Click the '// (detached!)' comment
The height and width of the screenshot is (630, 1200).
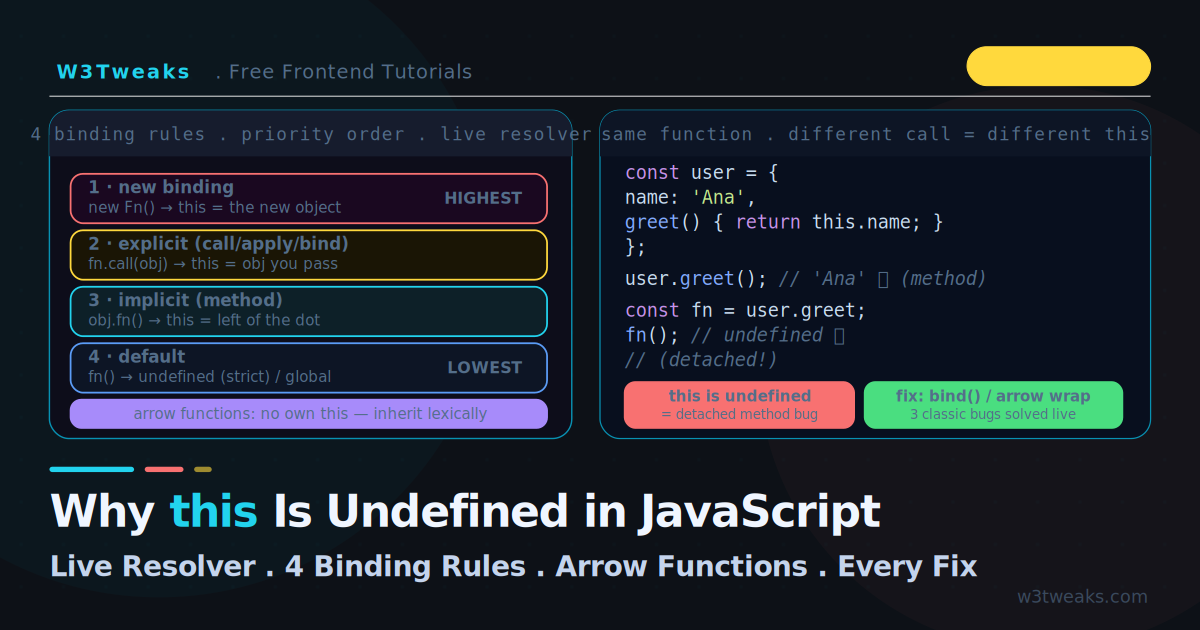click(701, 360)
